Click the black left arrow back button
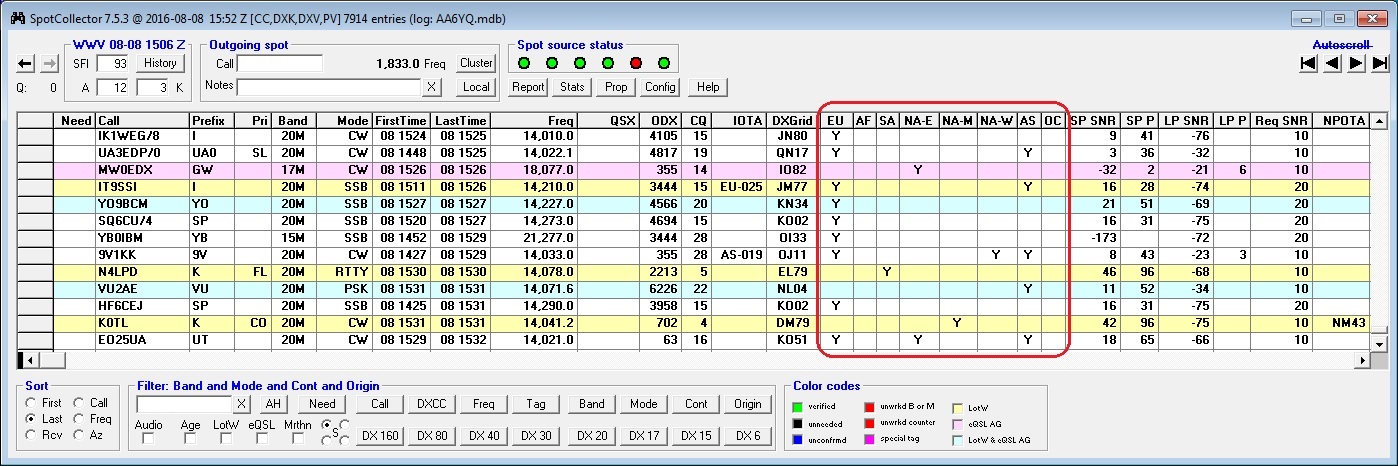1398x466 pixels. click(x=25, y=63)
